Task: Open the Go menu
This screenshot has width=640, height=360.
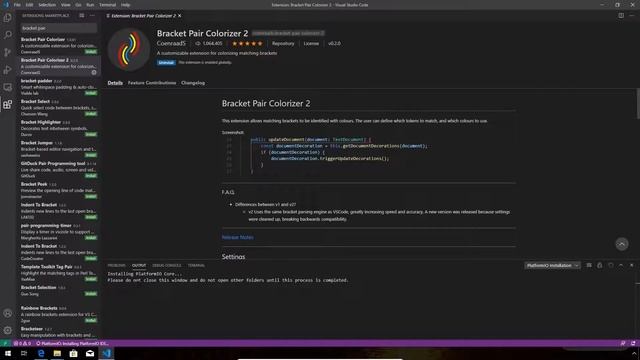Action: (x=78, y=5)
